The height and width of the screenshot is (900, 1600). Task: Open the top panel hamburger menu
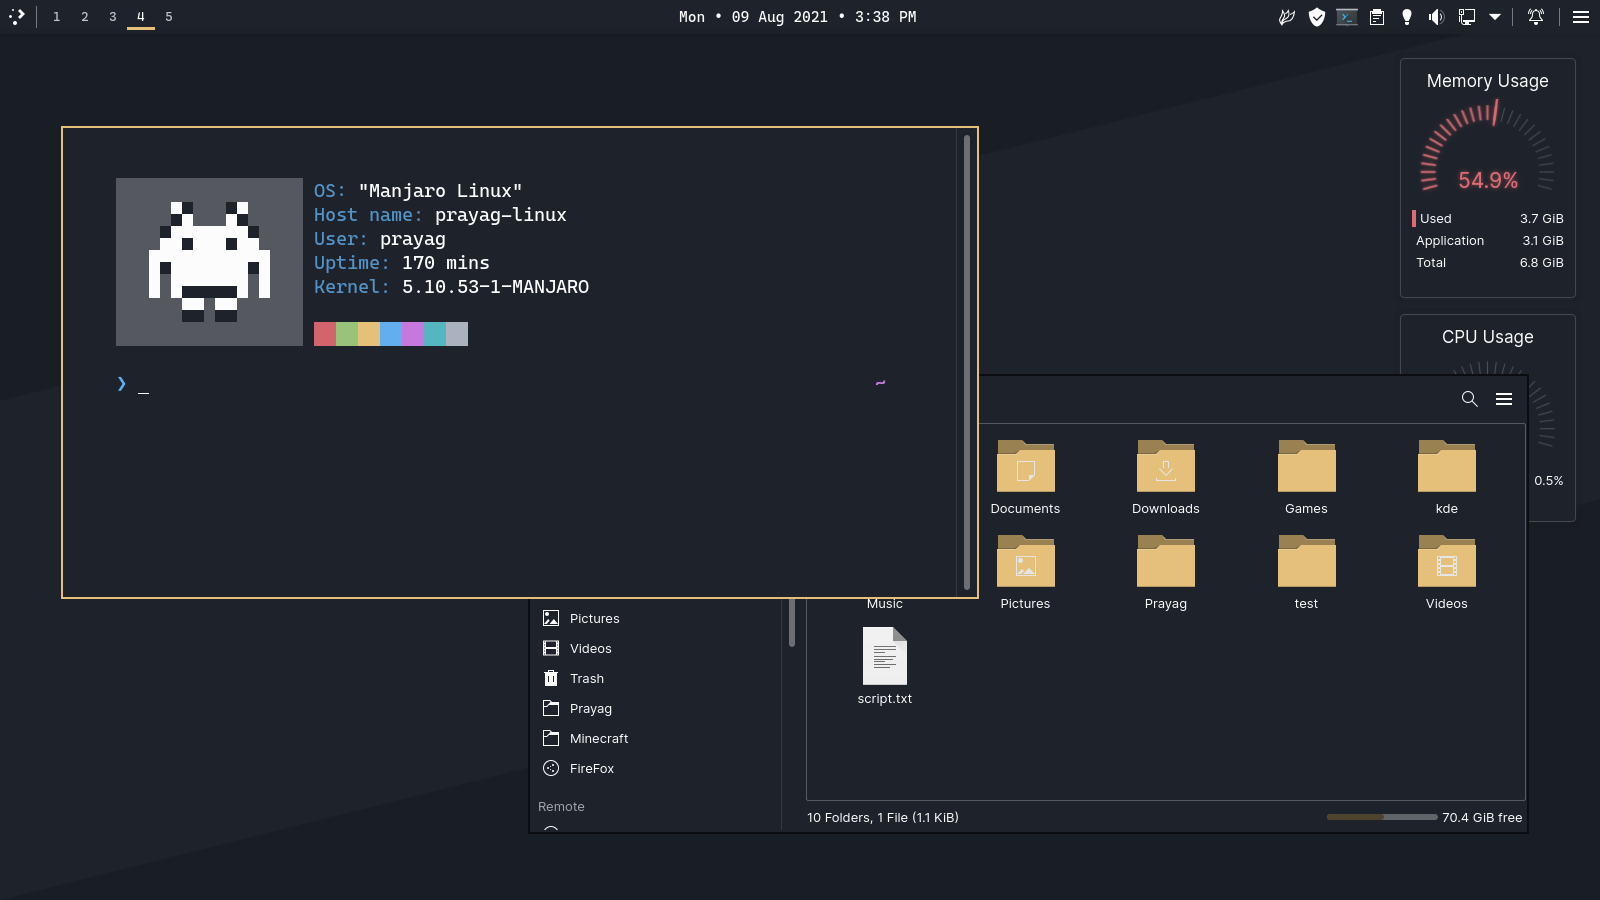1581,17
